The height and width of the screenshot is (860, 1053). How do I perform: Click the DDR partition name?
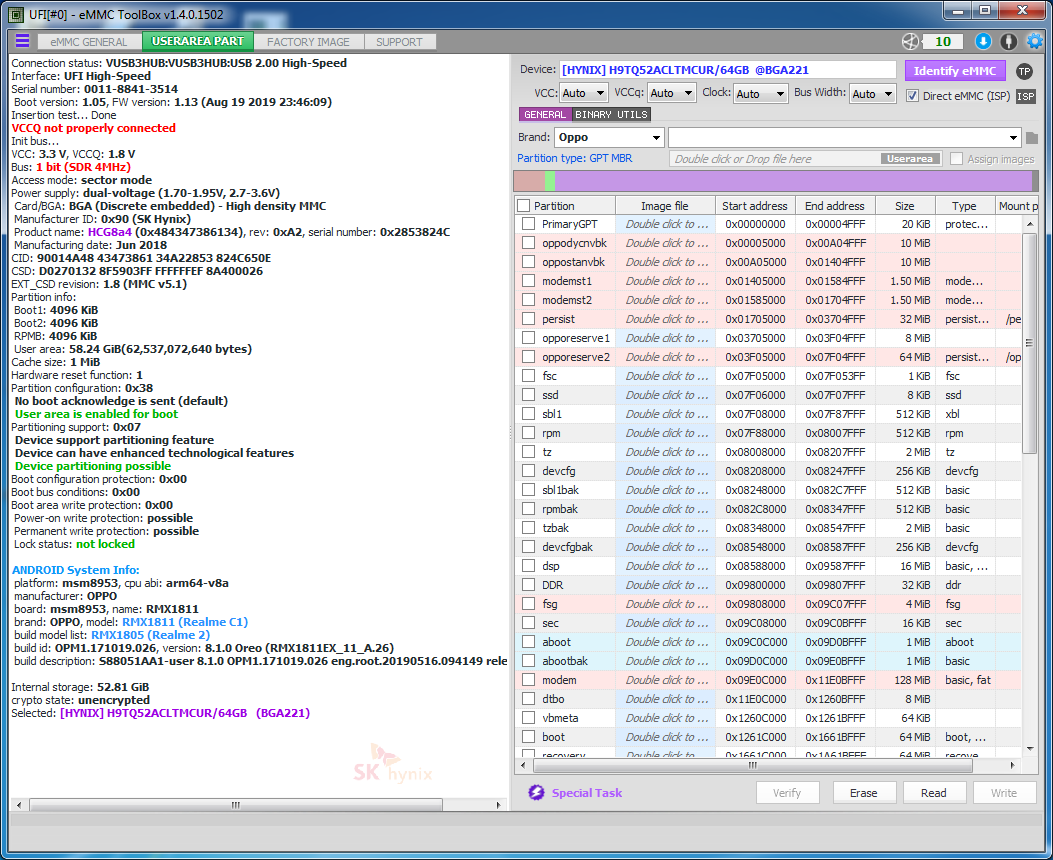pos(553,585)
